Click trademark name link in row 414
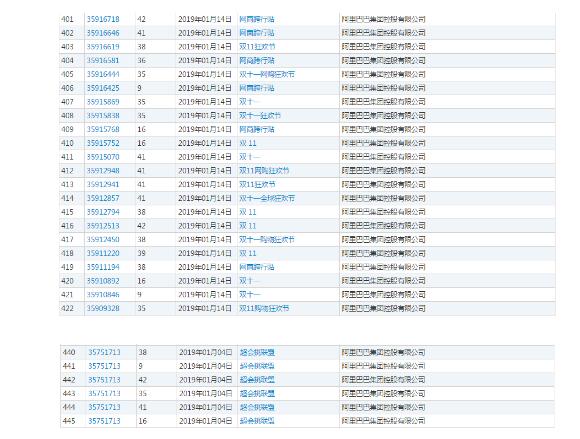 [x=267, y=198]
